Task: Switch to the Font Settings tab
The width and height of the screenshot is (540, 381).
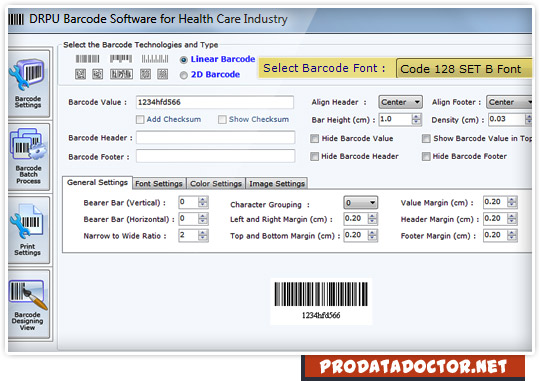Action: [x=159, y=184]
